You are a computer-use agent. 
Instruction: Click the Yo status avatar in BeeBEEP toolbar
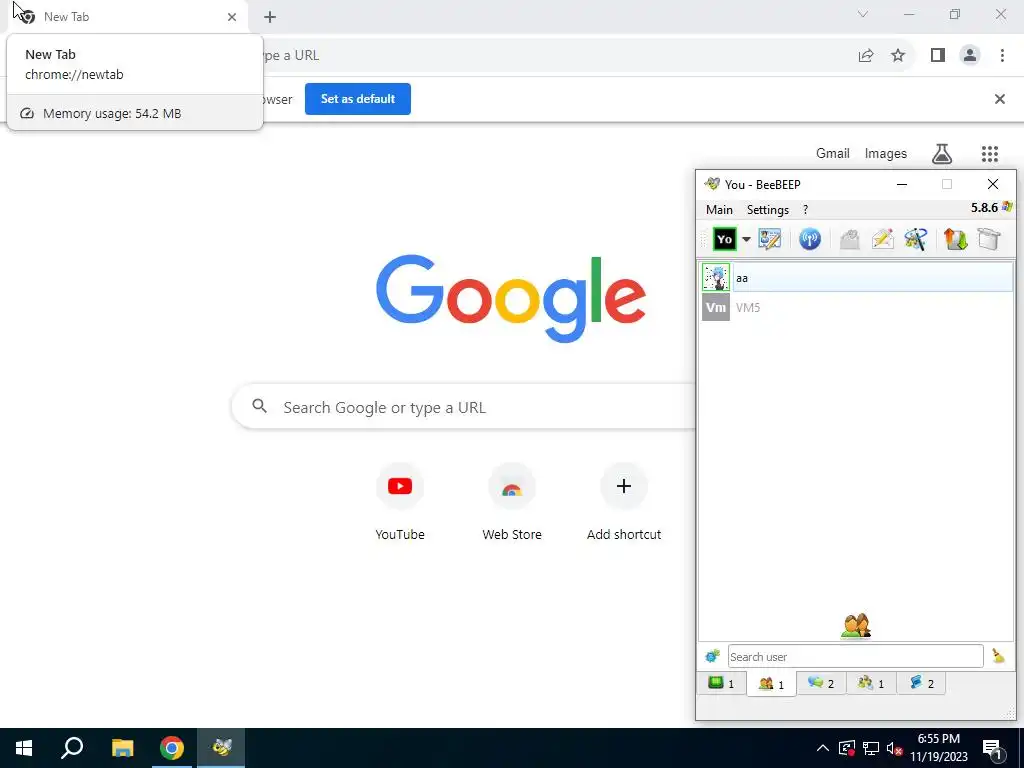pyautogui.click(x=724, y=239)
